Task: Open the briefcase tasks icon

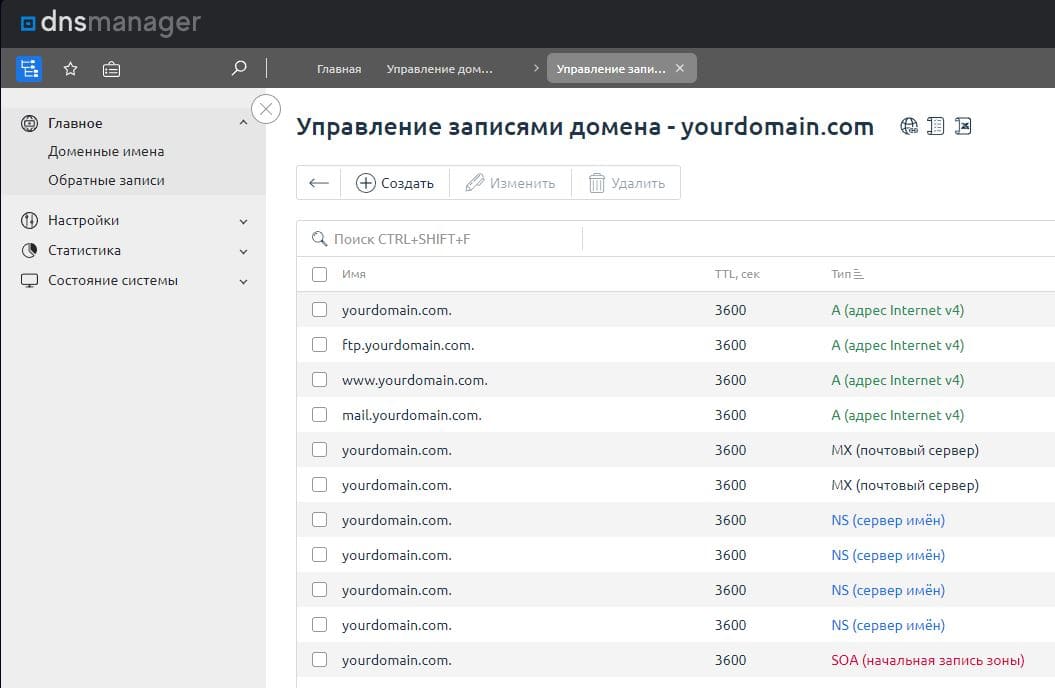Action: (x=111, y=69)
